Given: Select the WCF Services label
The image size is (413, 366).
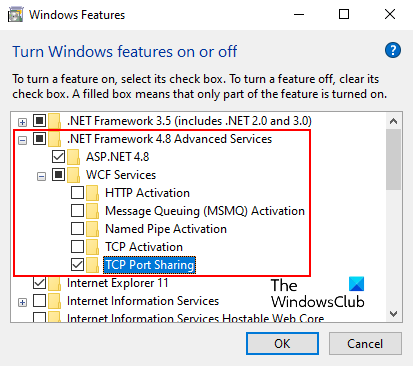Looking at the screenshot, I should point(121,175).
